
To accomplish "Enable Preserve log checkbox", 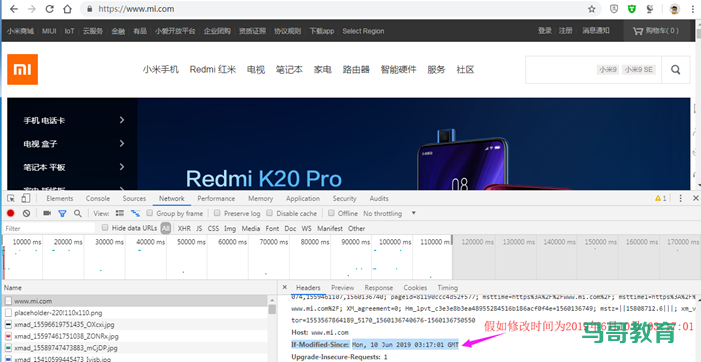I will coord(217,213).
